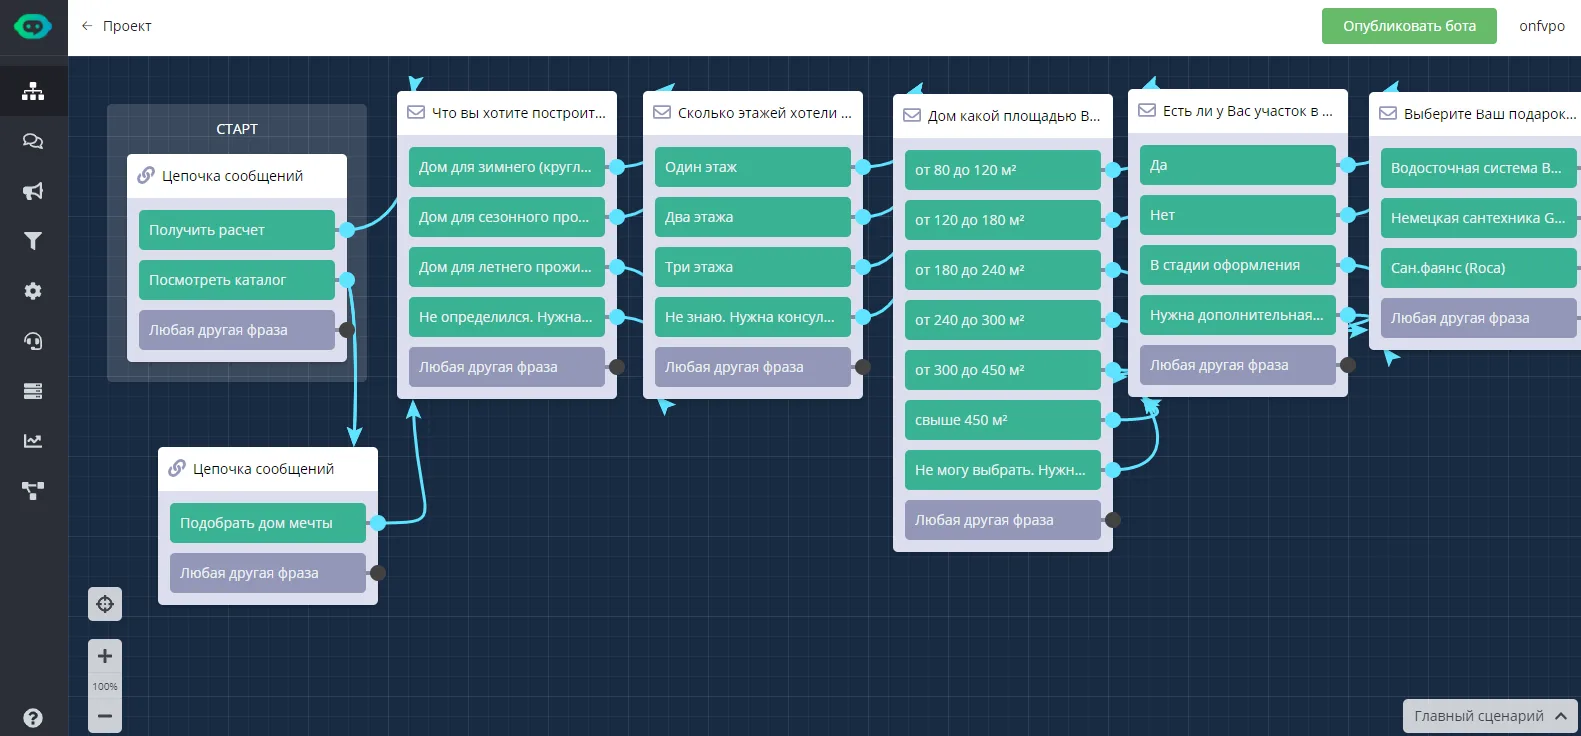Zoom in with the plus button
1581x736 pixels.
coord(105,656)
